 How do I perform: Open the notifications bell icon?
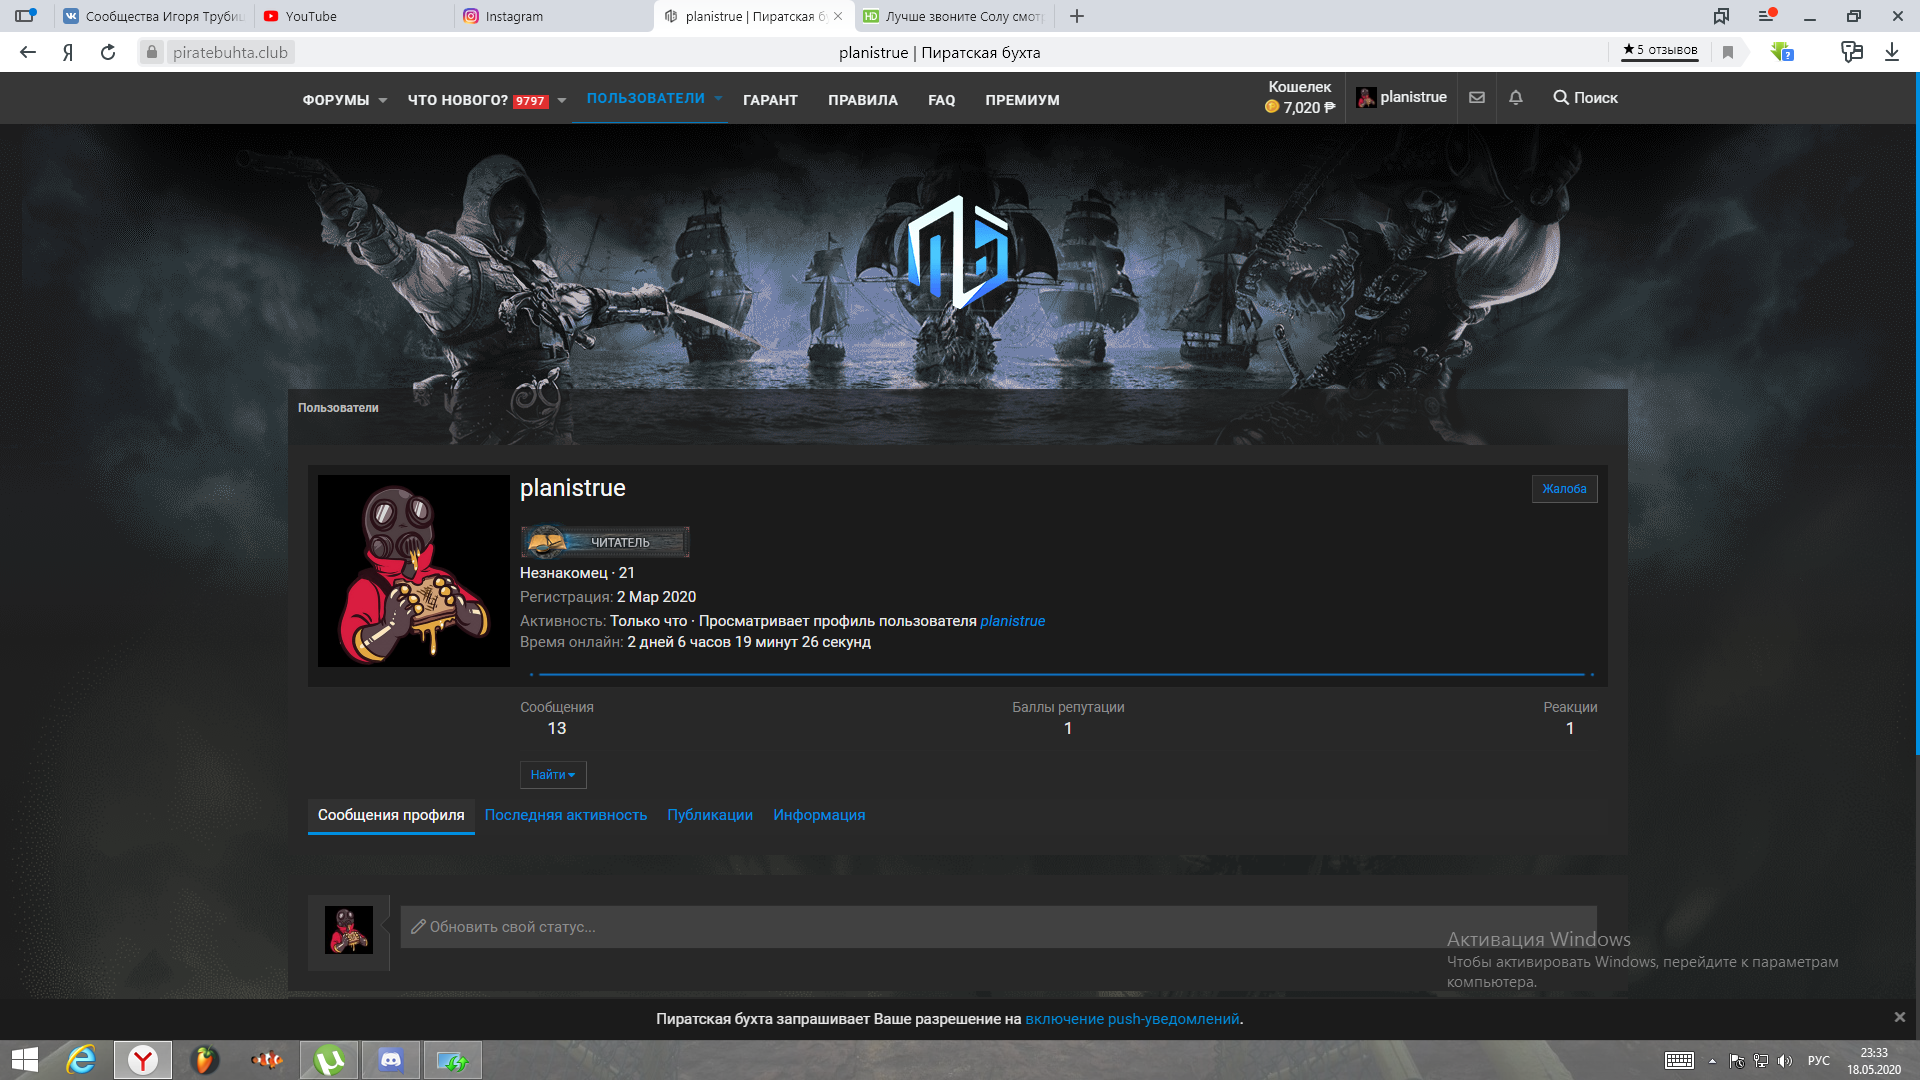click(x=1516, y=97)
